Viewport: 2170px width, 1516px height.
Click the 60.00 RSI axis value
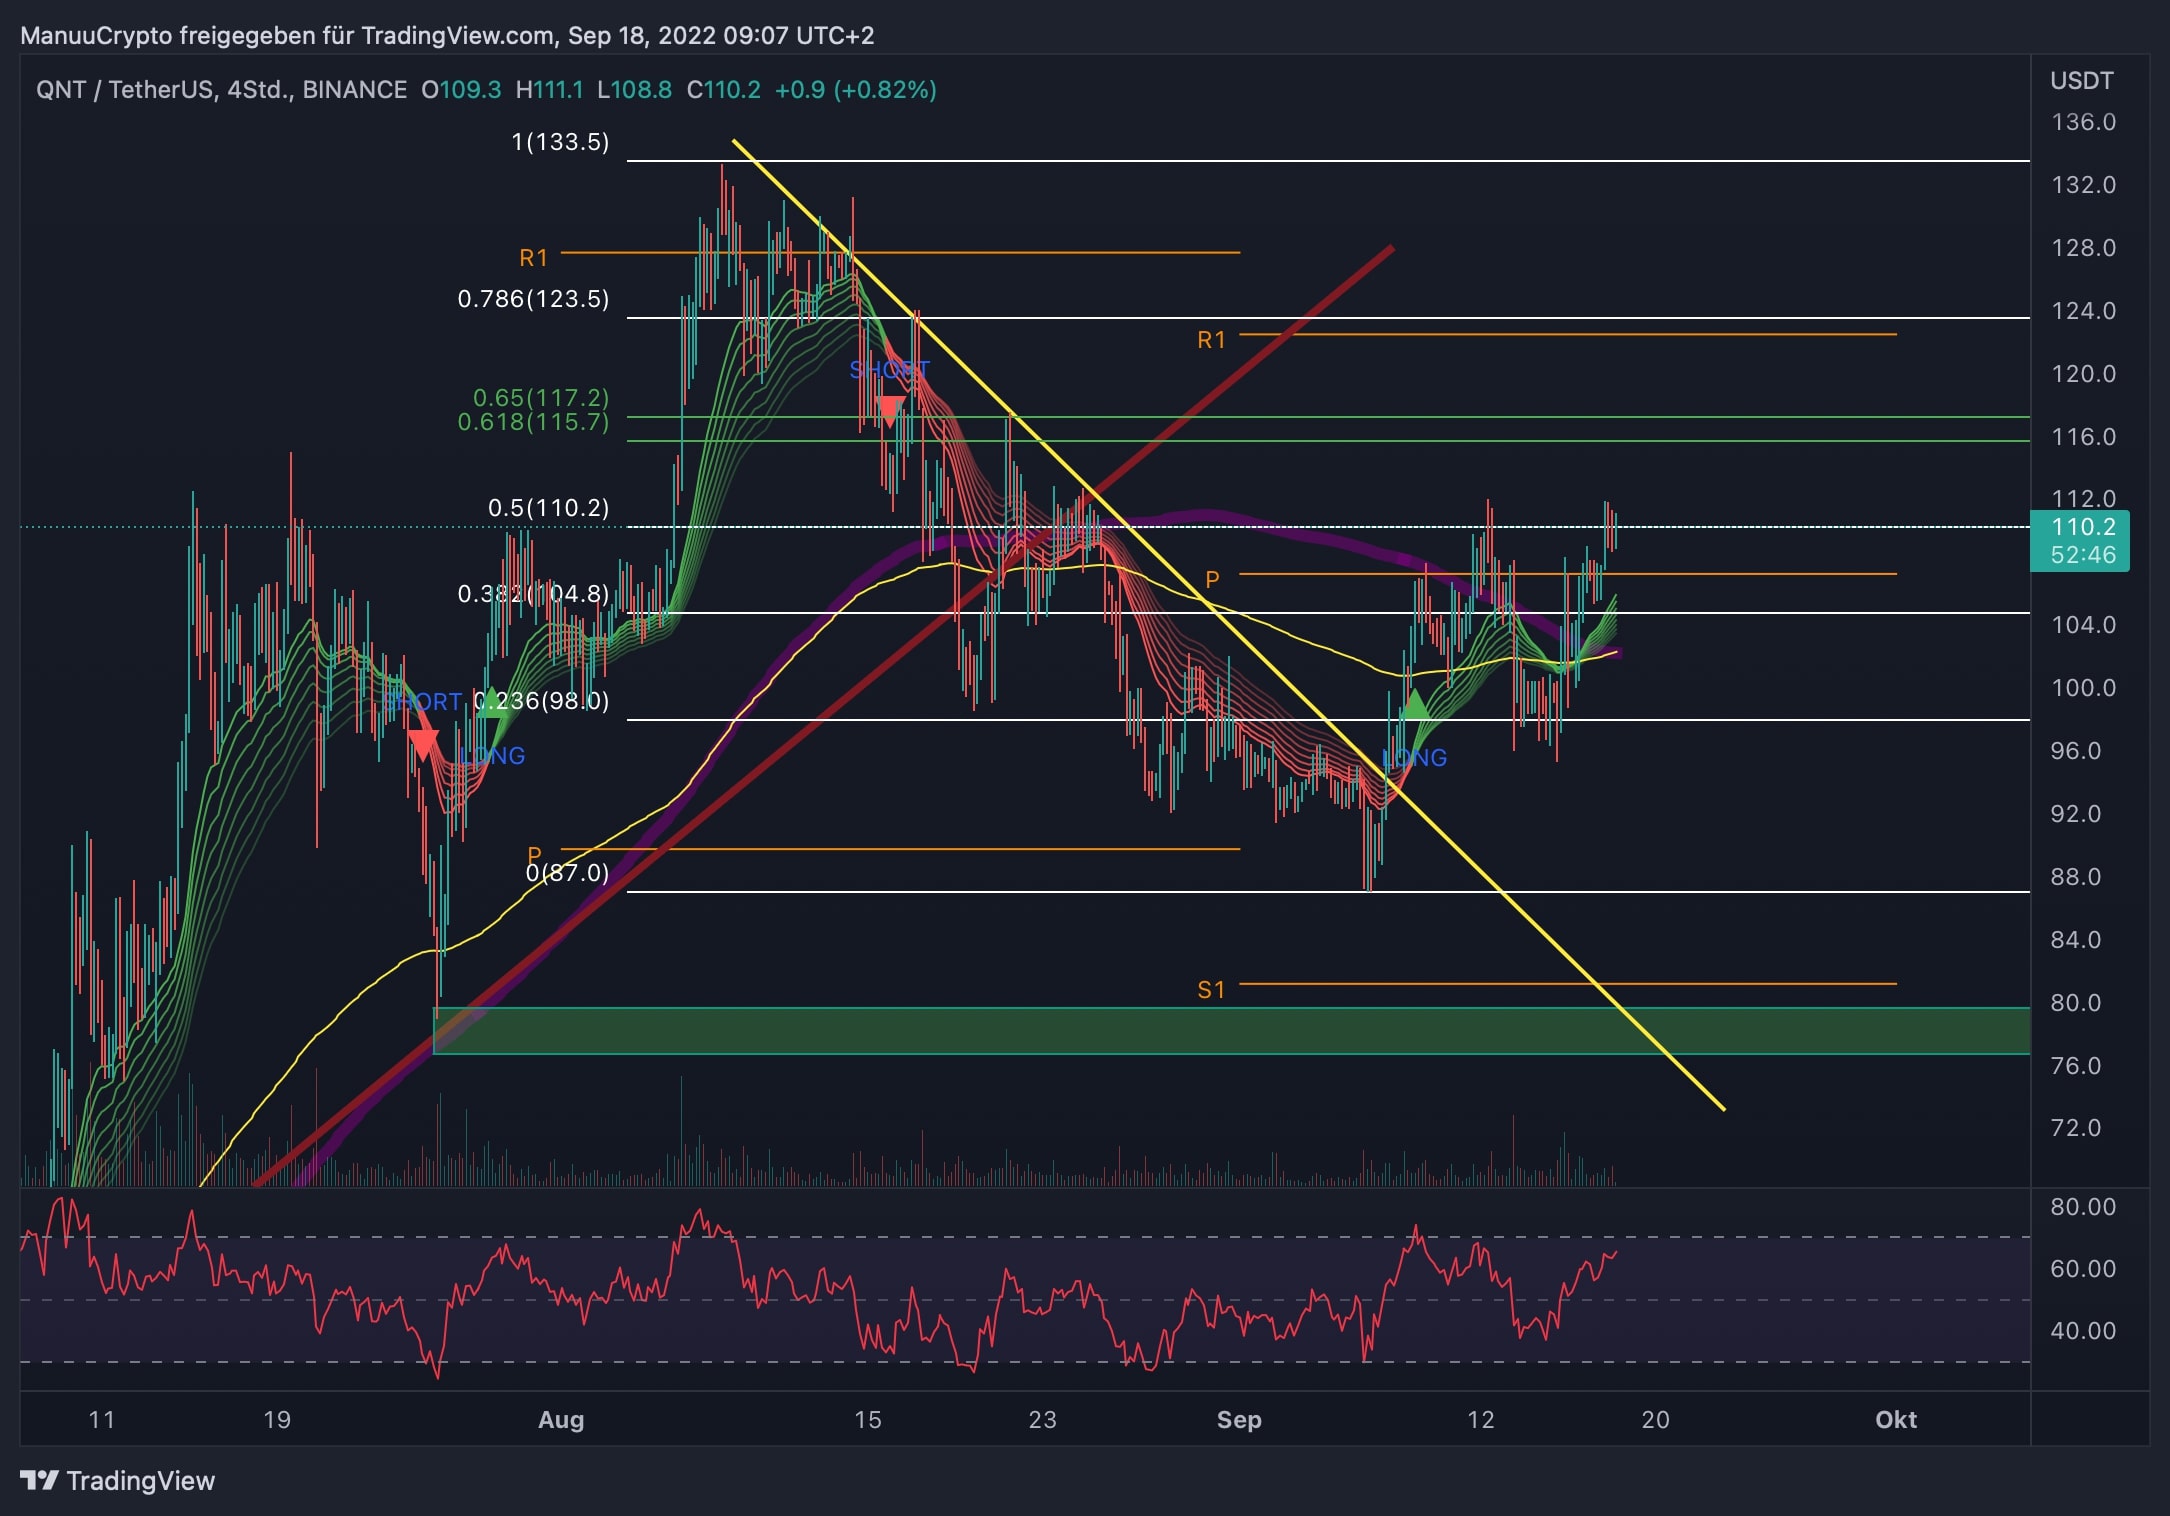click(2083, 1269)
